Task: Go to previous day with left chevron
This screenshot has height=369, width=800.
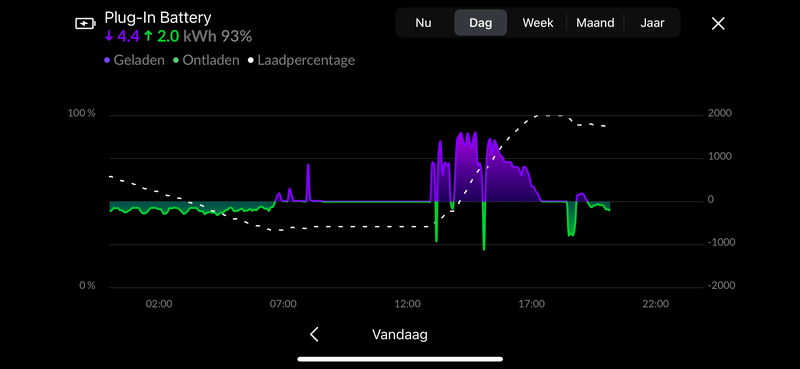Action: coord(314,334)
